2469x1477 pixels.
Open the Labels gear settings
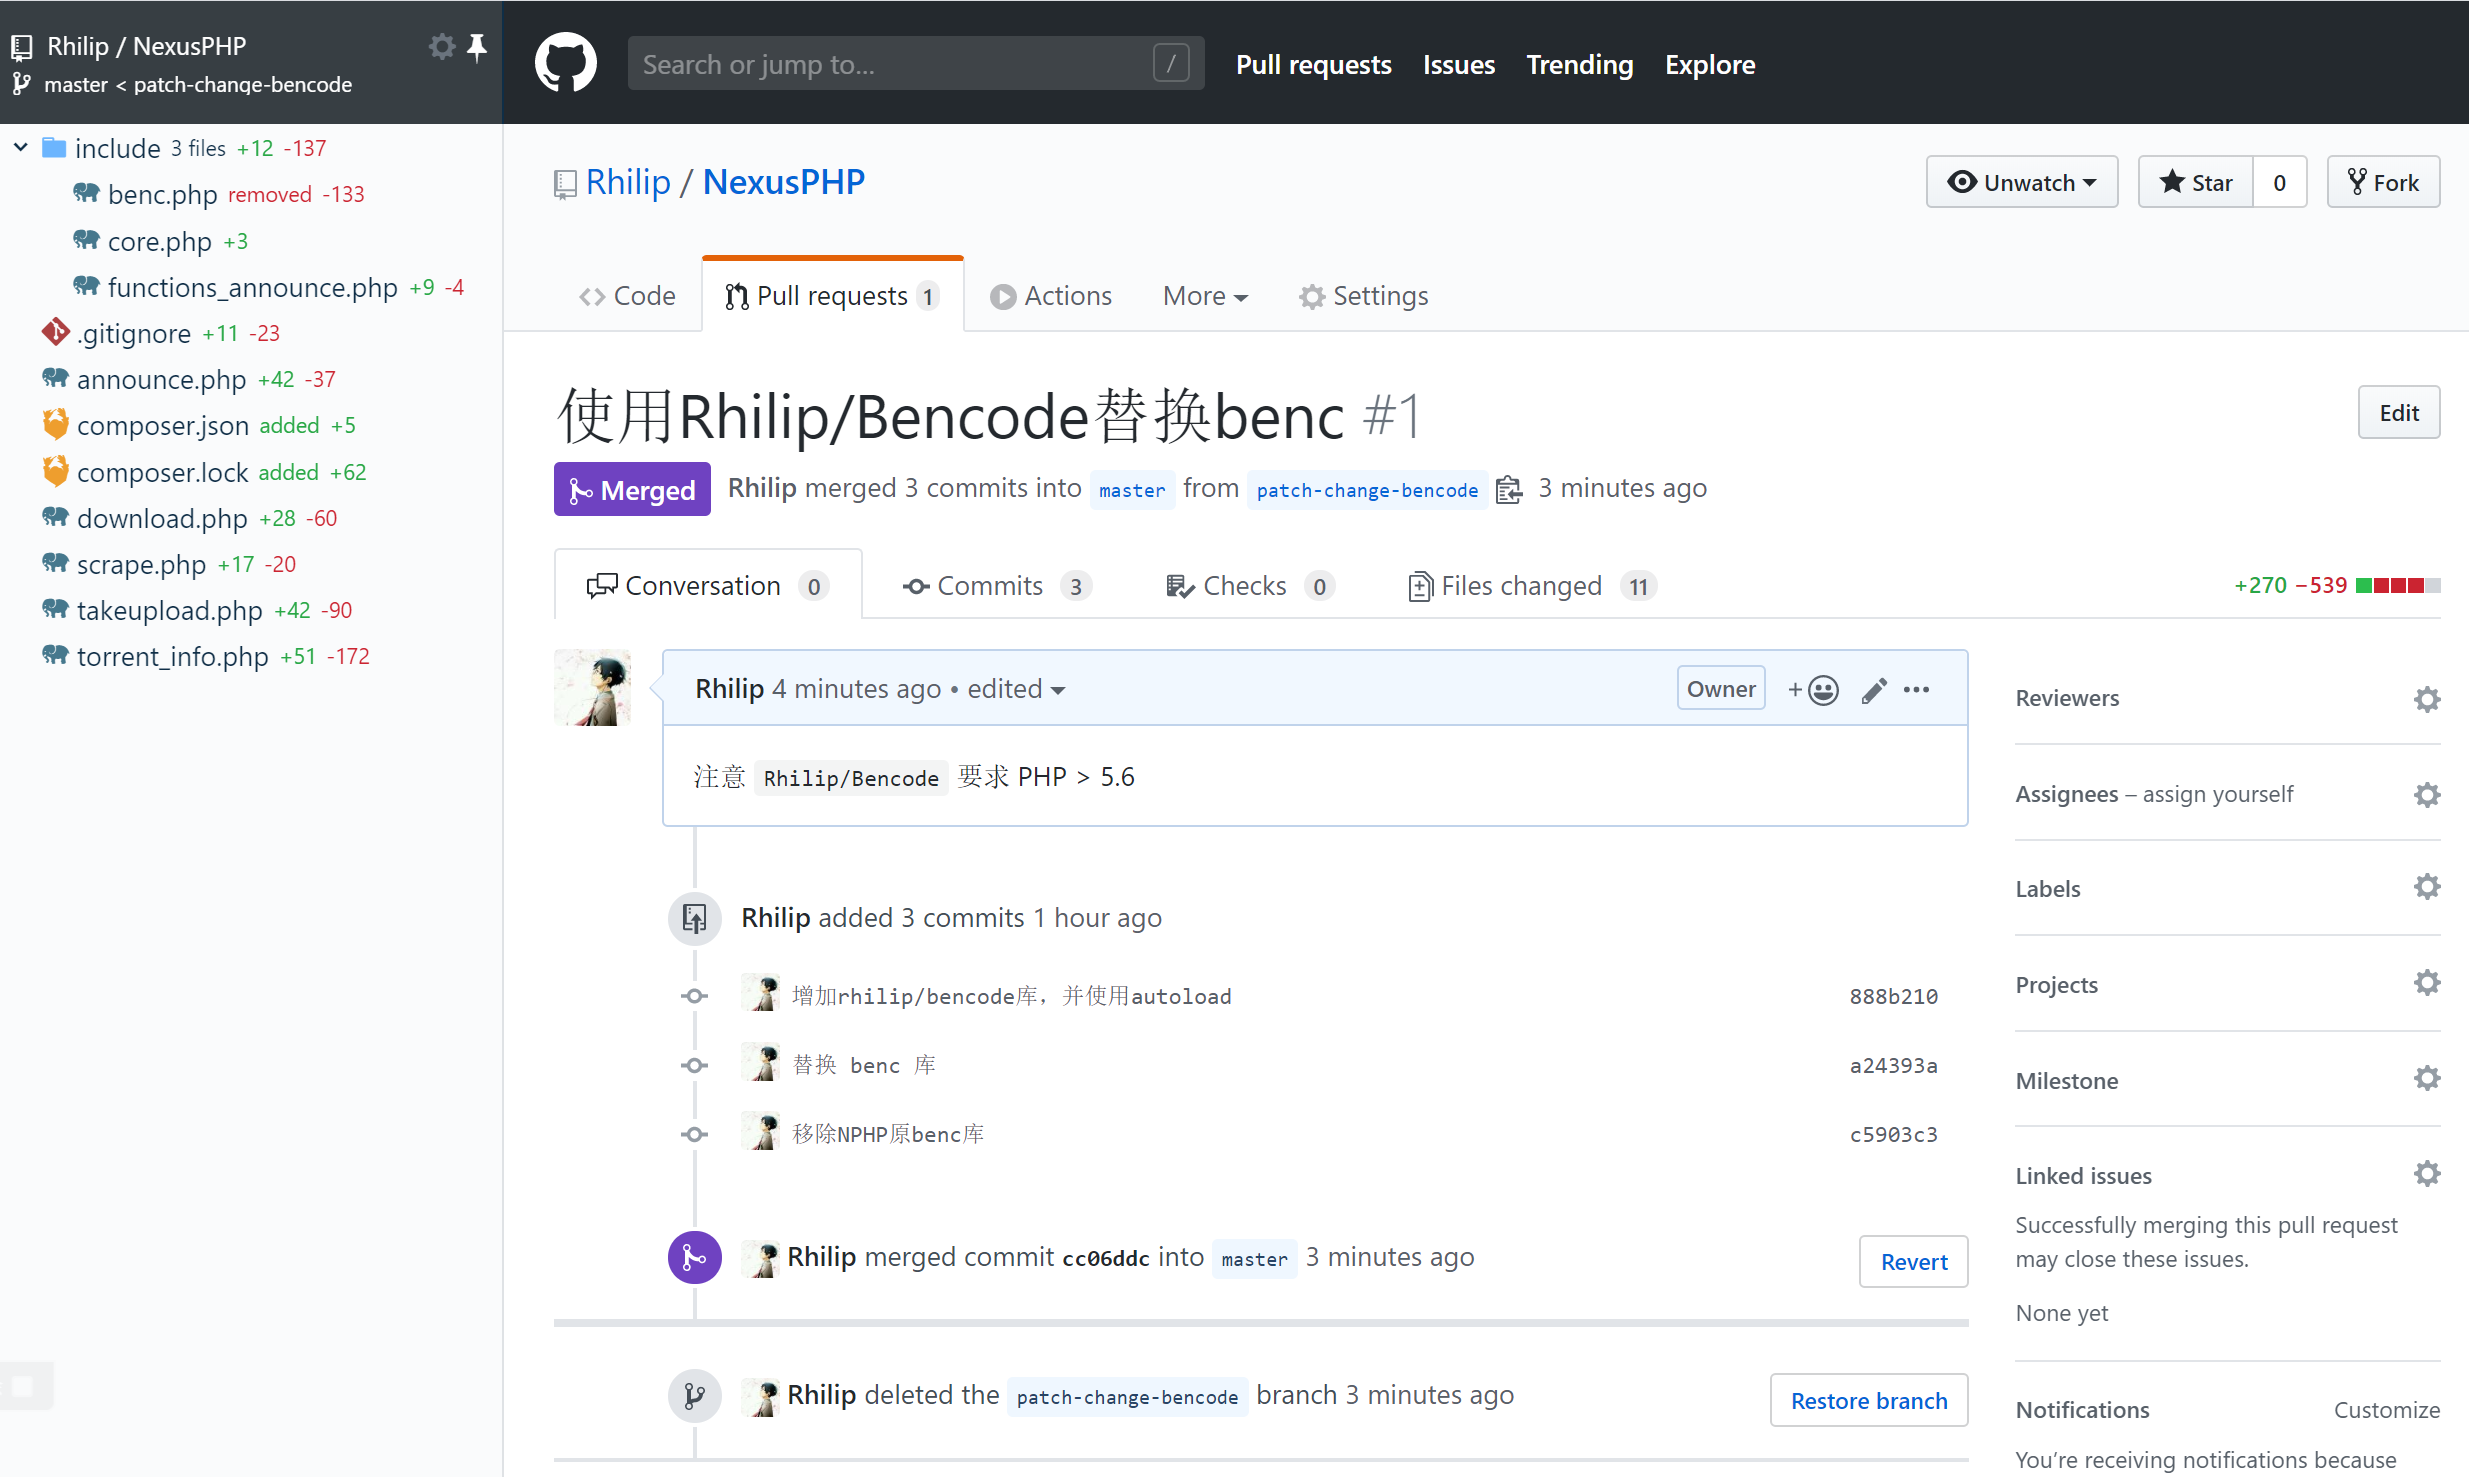click(2427, 887)
